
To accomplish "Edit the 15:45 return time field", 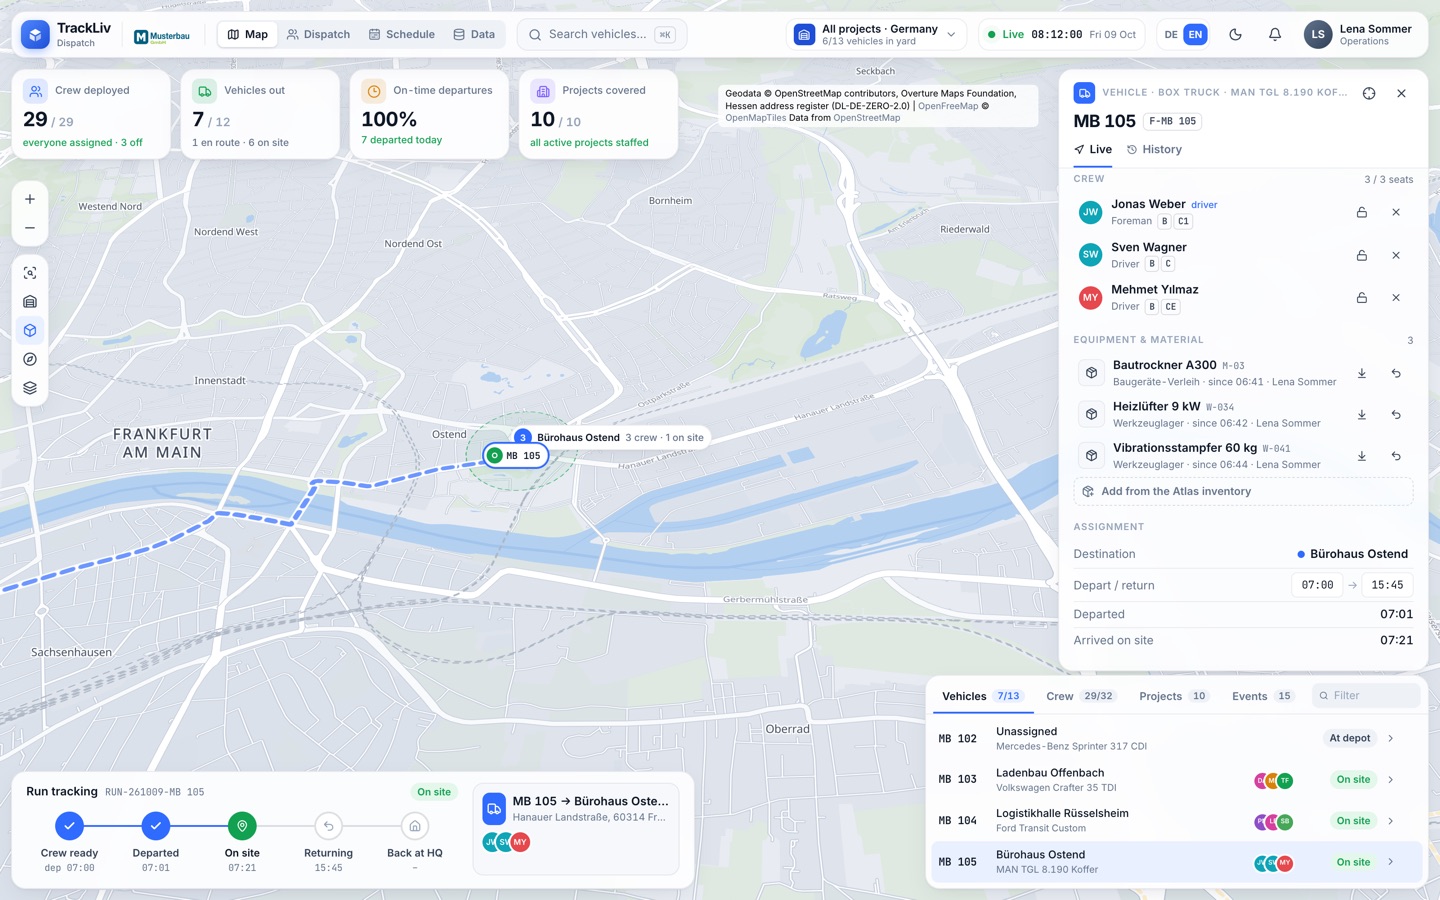I will pyautogui.click(x=1387, y=585).
